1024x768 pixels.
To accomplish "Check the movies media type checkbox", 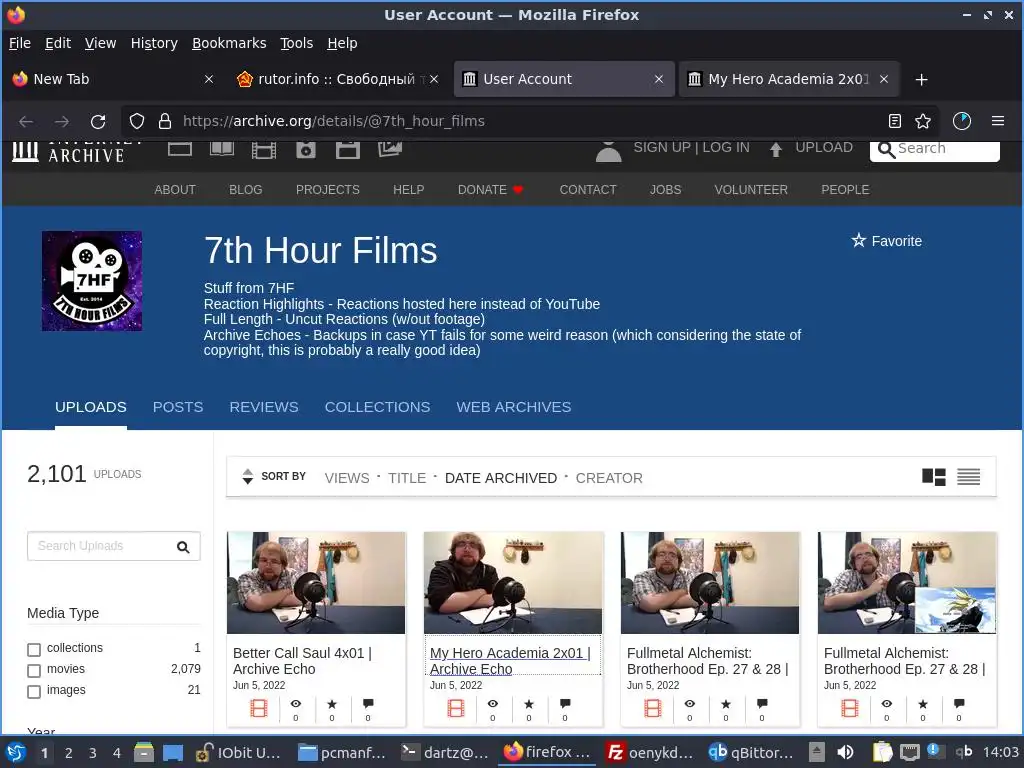I will 34,671.
